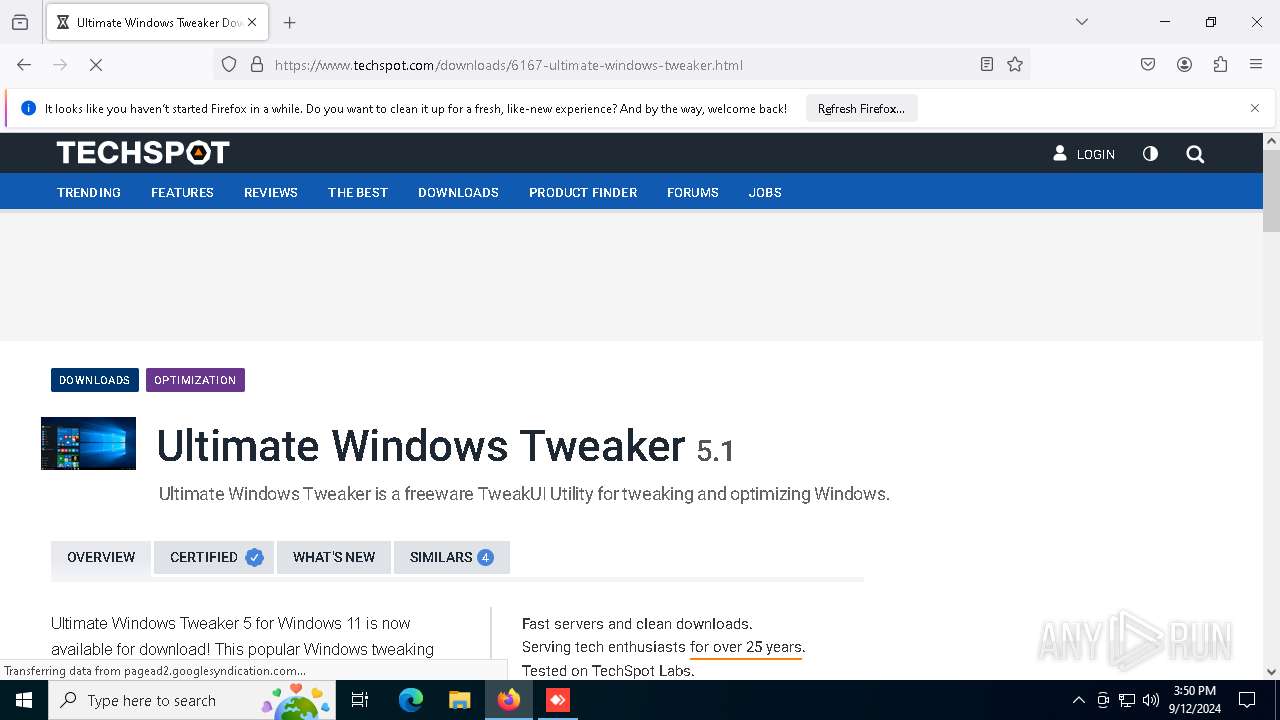
Task: Click 'for over 25 years' link
Action: coord(746,647)
